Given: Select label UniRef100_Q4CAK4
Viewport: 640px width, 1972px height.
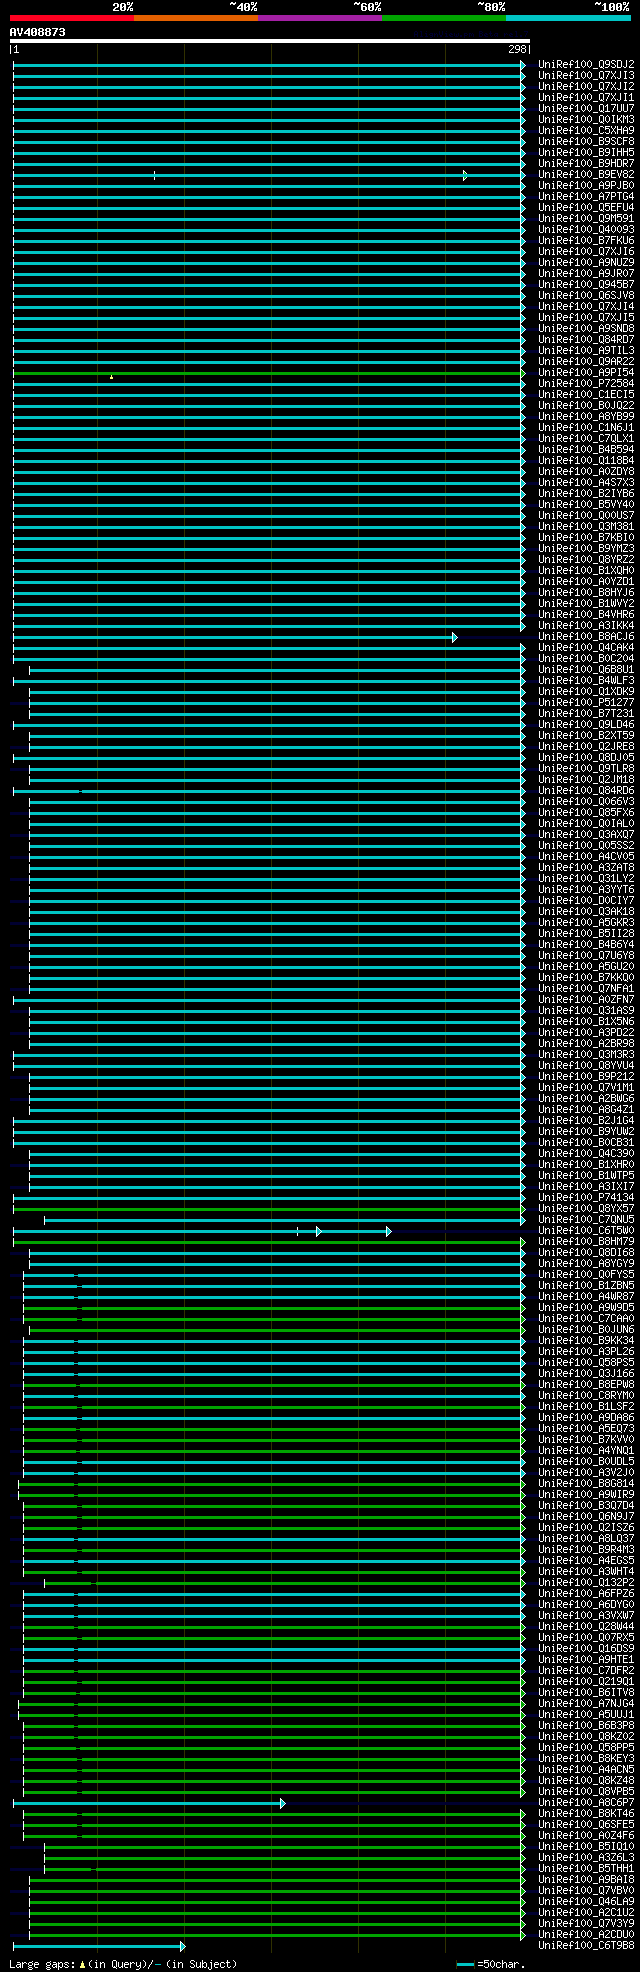Looking at the screenshot, I should (586, 647).
